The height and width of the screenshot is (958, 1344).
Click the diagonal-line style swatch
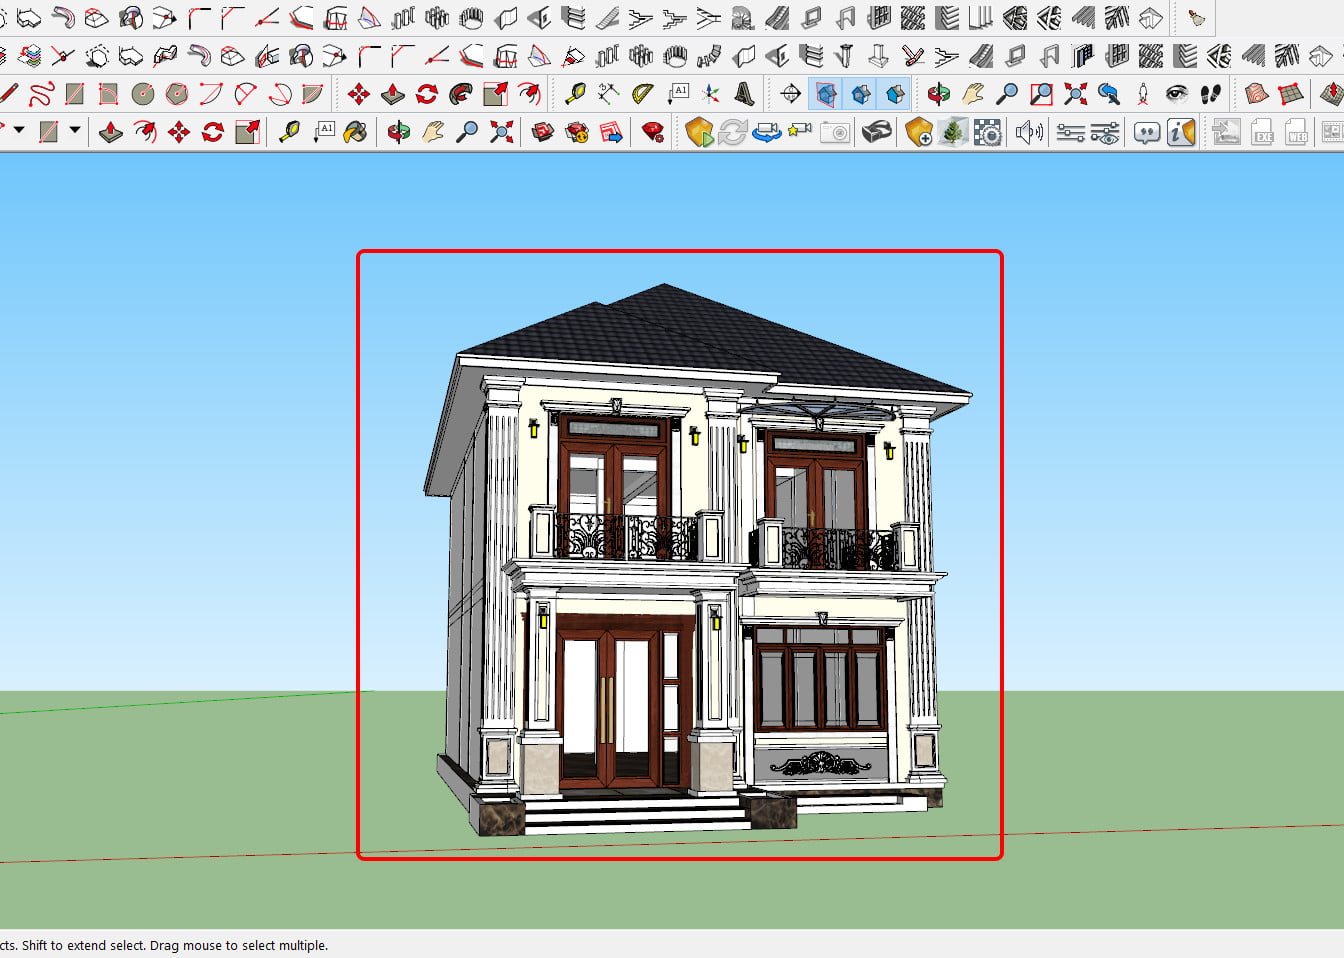point(50,131)
